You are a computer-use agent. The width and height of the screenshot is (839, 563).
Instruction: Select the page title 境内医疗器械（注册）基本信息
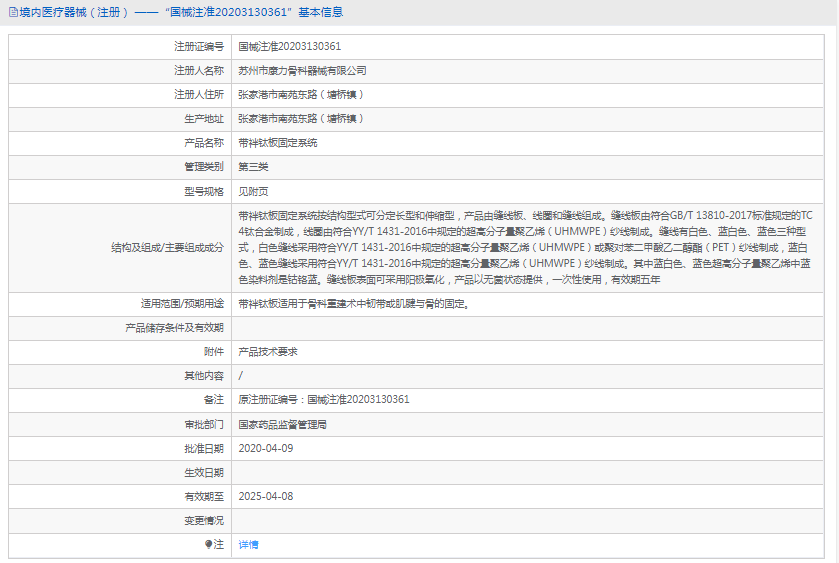[181, 12]
